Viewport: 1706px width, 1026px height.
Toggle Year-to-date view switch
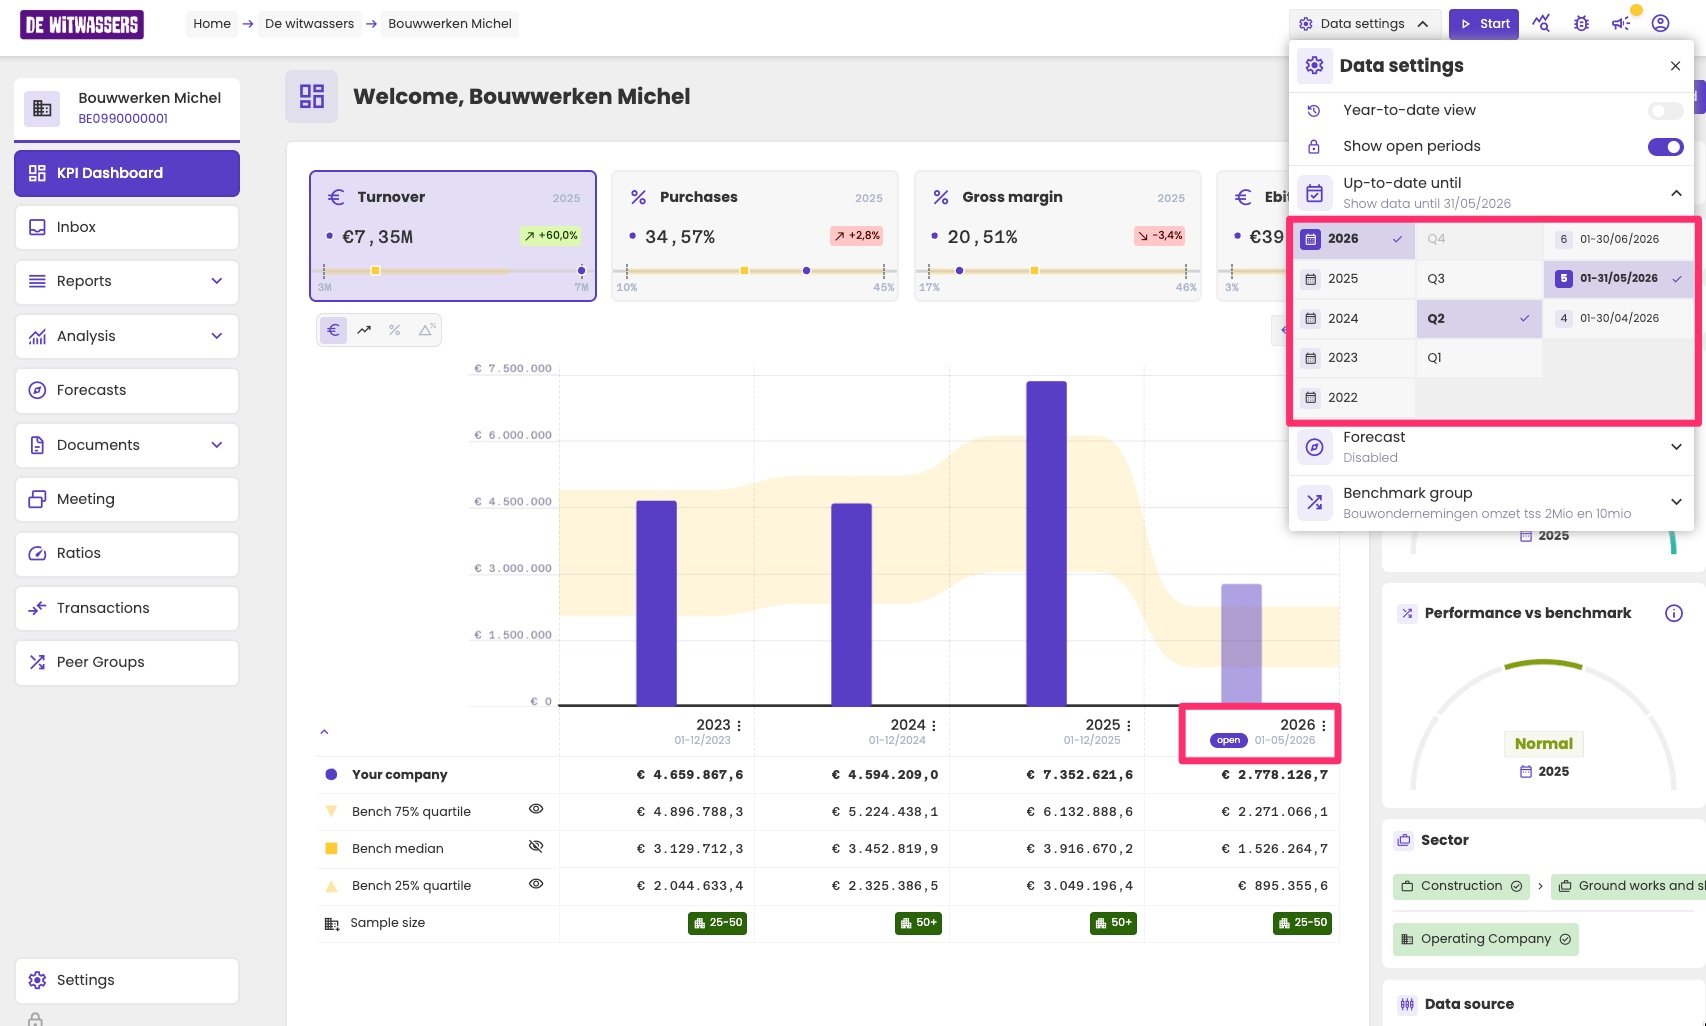1665,110
